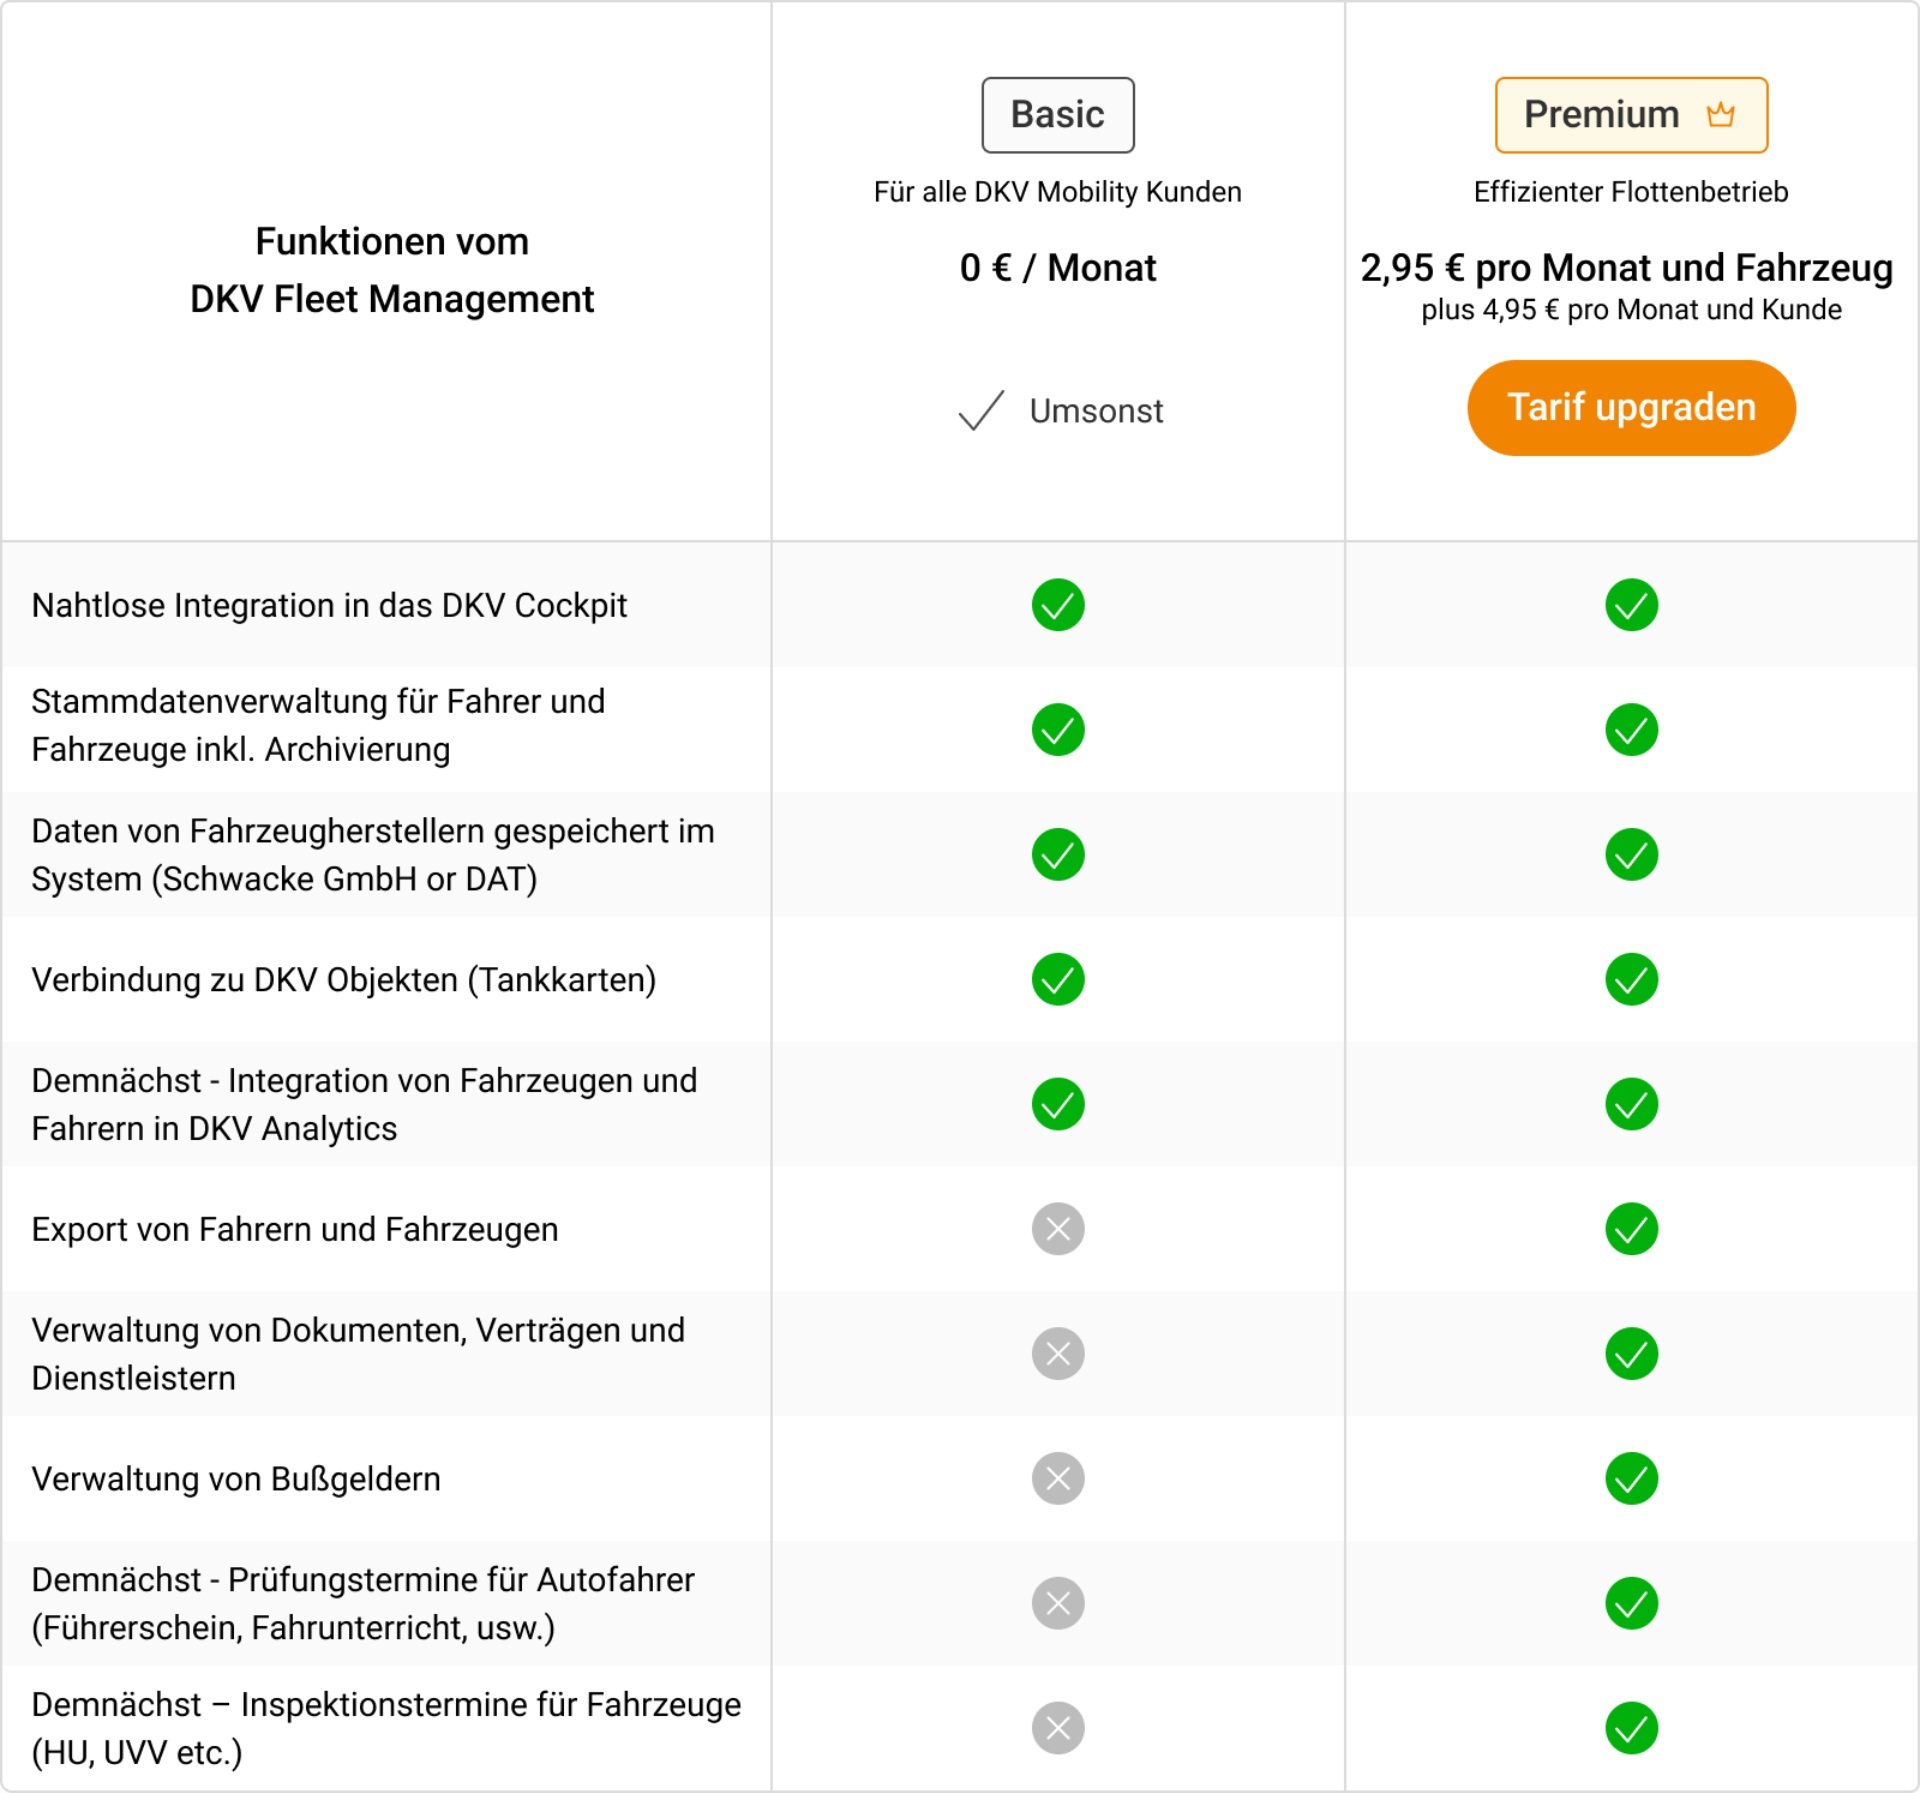Click the '0 € / Monat' price
Screen dimensions: 1920x1793
pos(1058,268)
